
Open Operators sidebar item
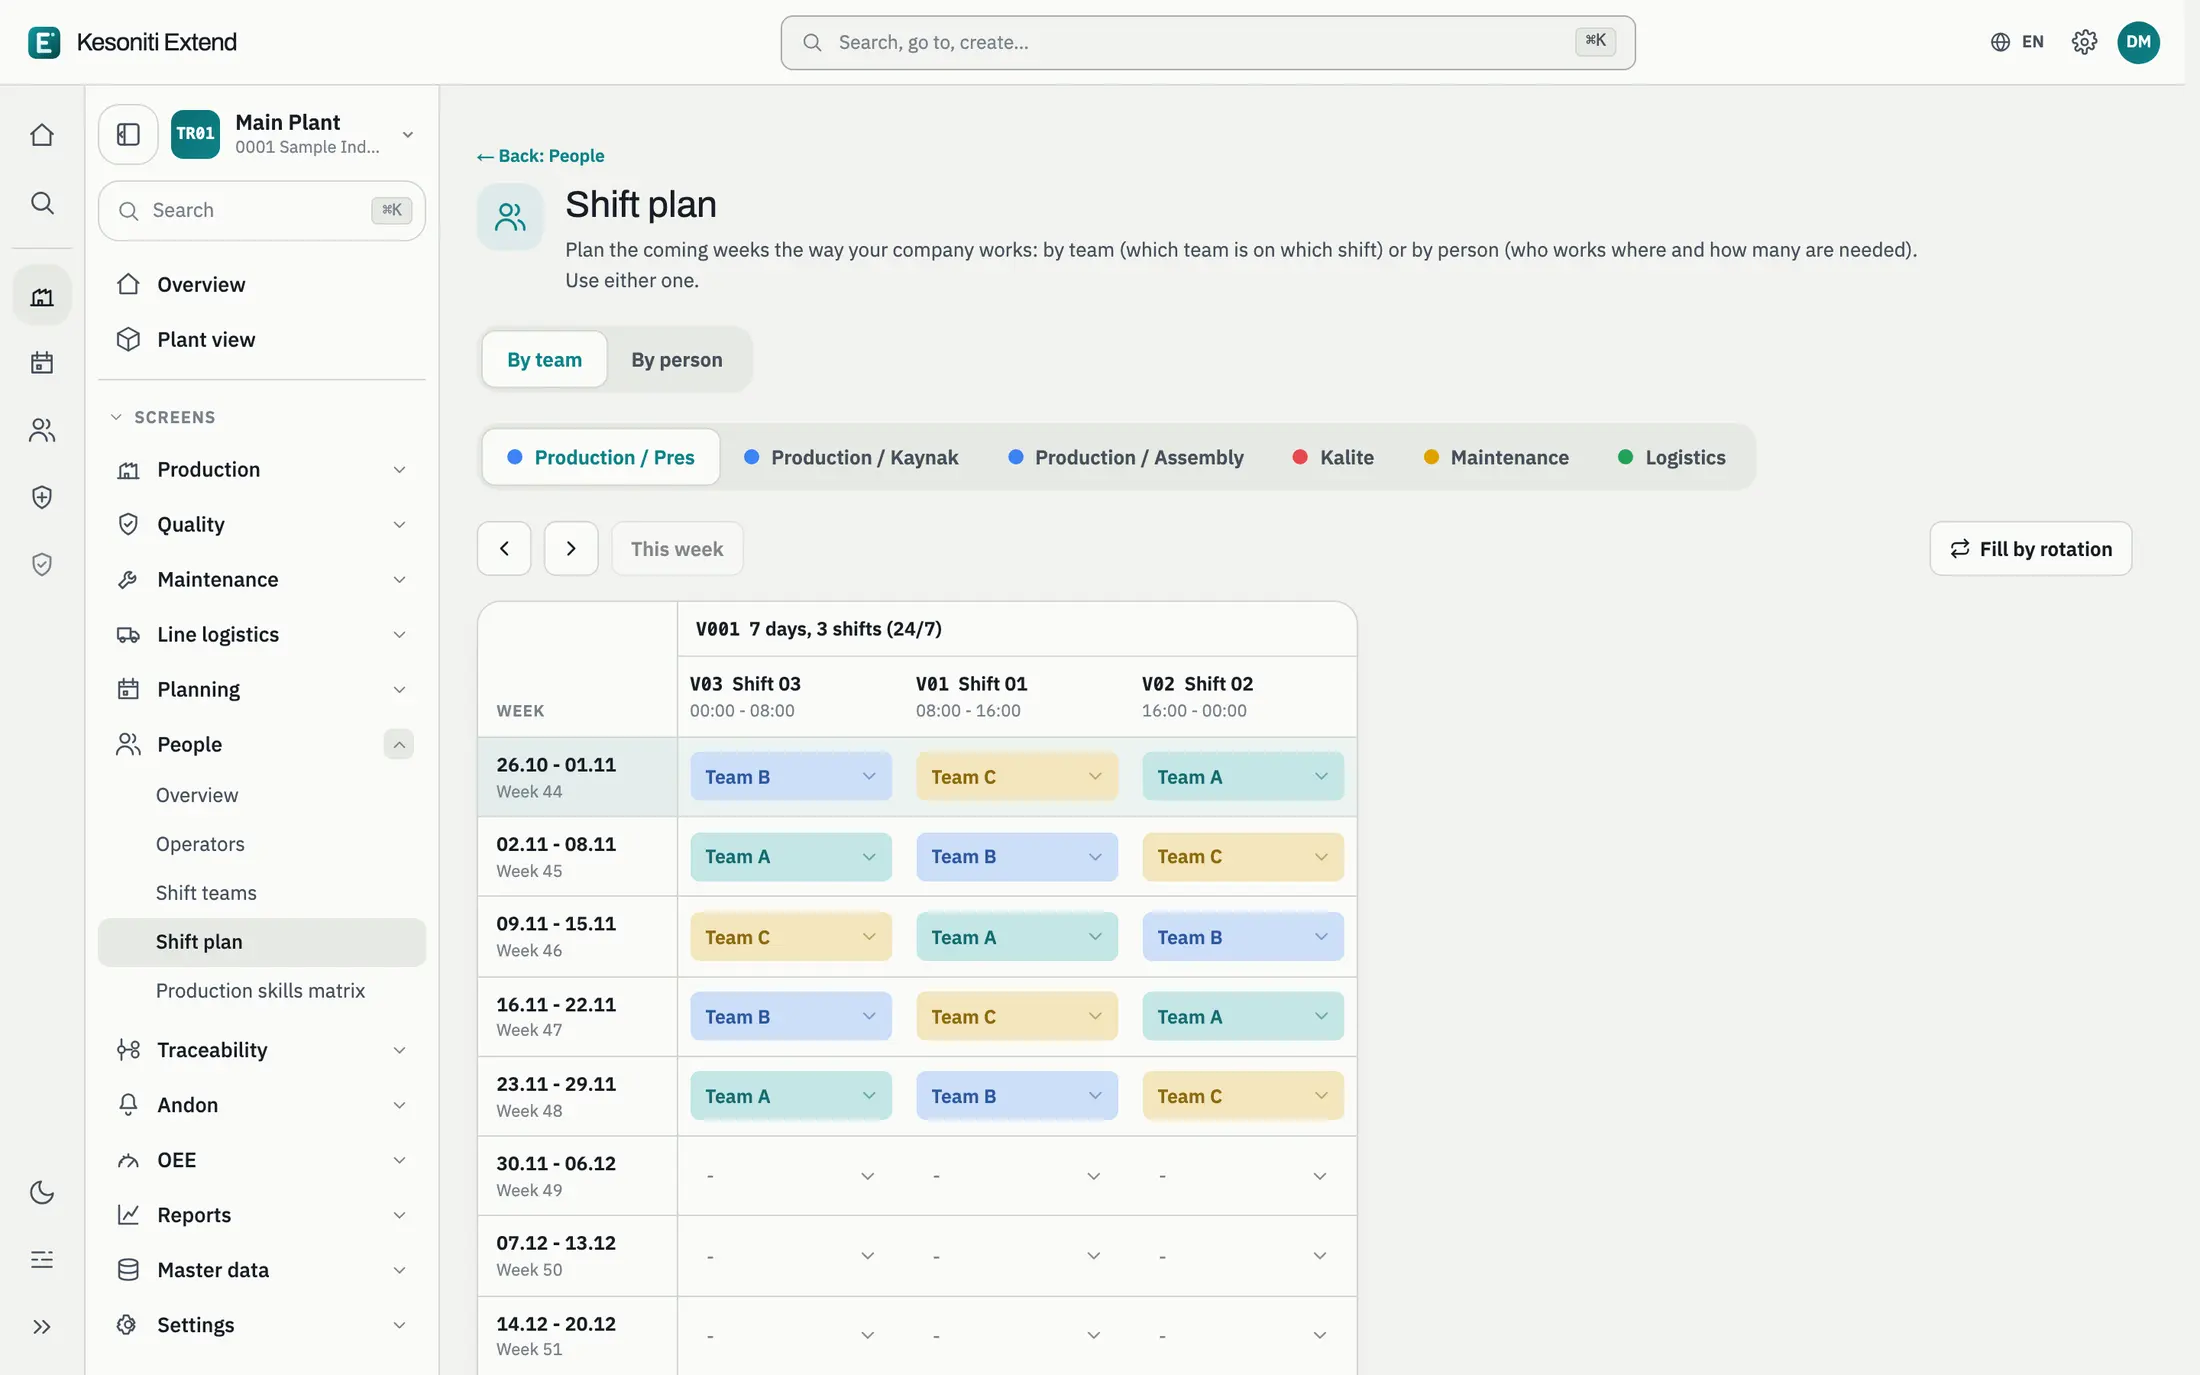tap(262, 844)
